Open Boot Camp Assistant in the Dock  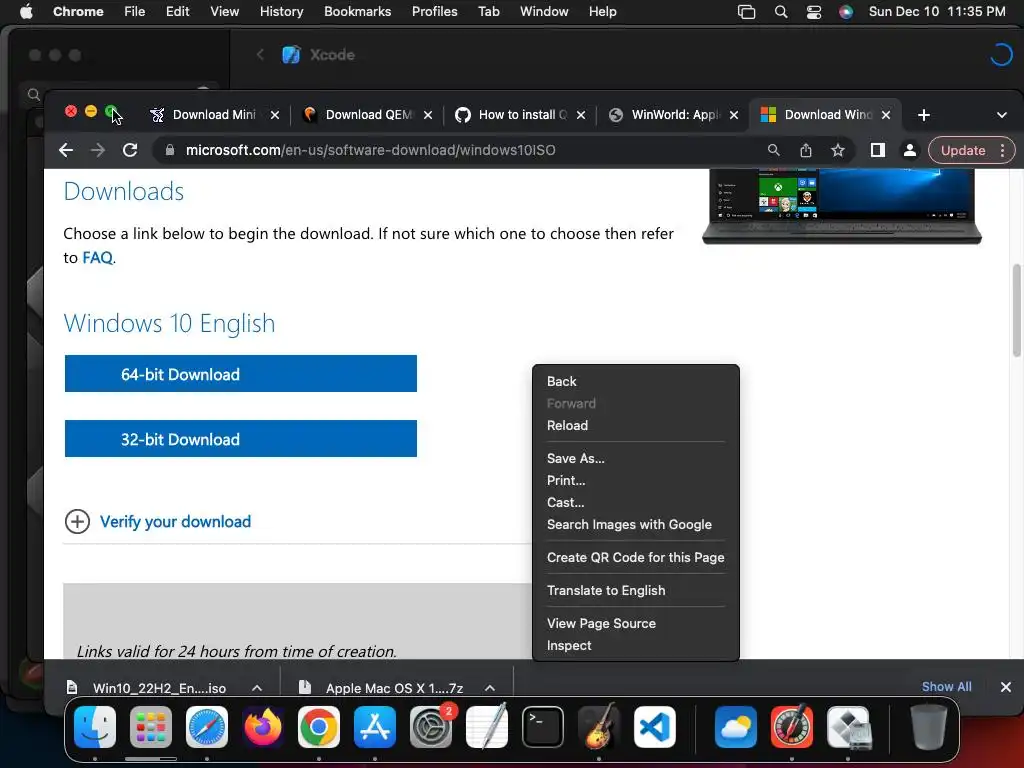click(x=848, y=726)
